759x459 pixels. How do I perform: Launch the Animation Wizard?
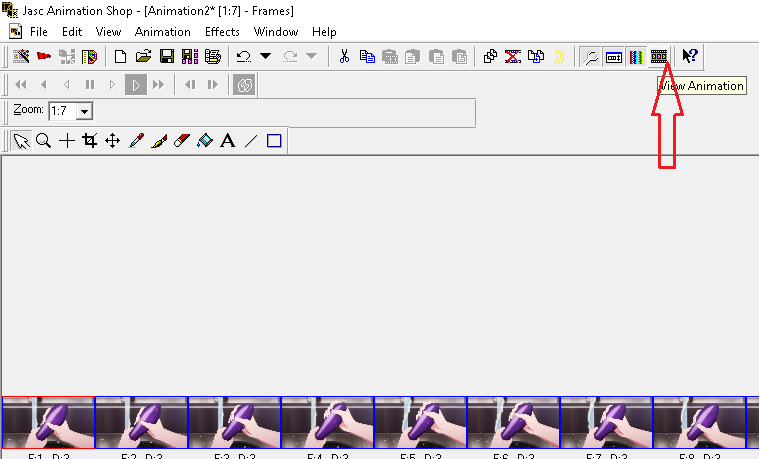pos(21,57)
